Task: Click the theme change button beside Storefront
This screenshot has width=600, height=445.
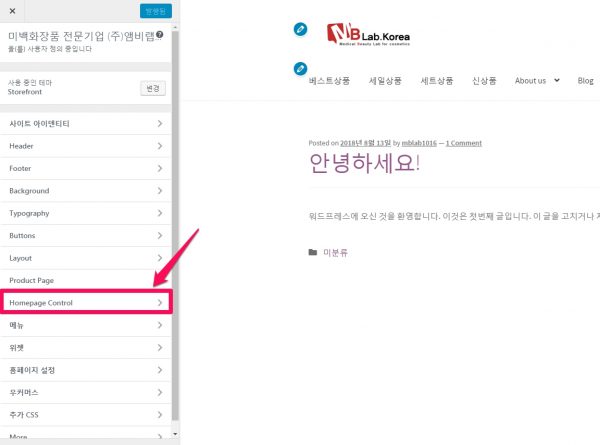Action: pyautogui.click(x=153, y=88)
